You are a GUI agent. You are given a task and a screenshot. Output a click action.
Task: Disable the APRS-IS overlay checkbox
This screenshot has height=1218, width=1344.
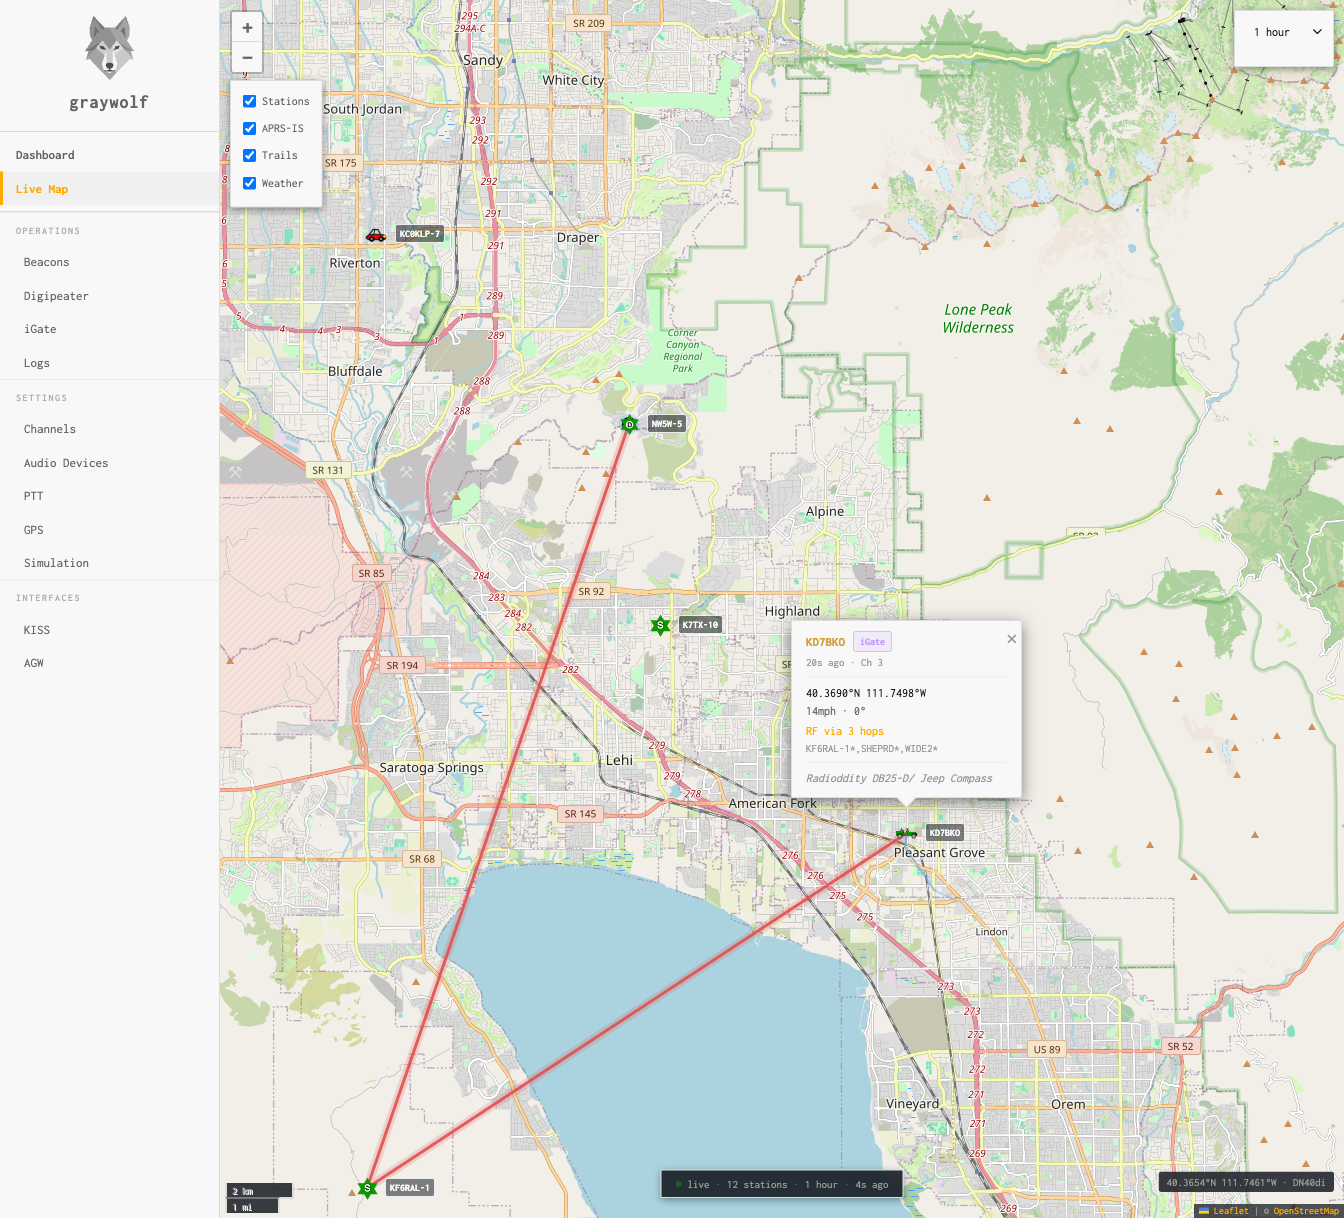click(x=249, y=128)
